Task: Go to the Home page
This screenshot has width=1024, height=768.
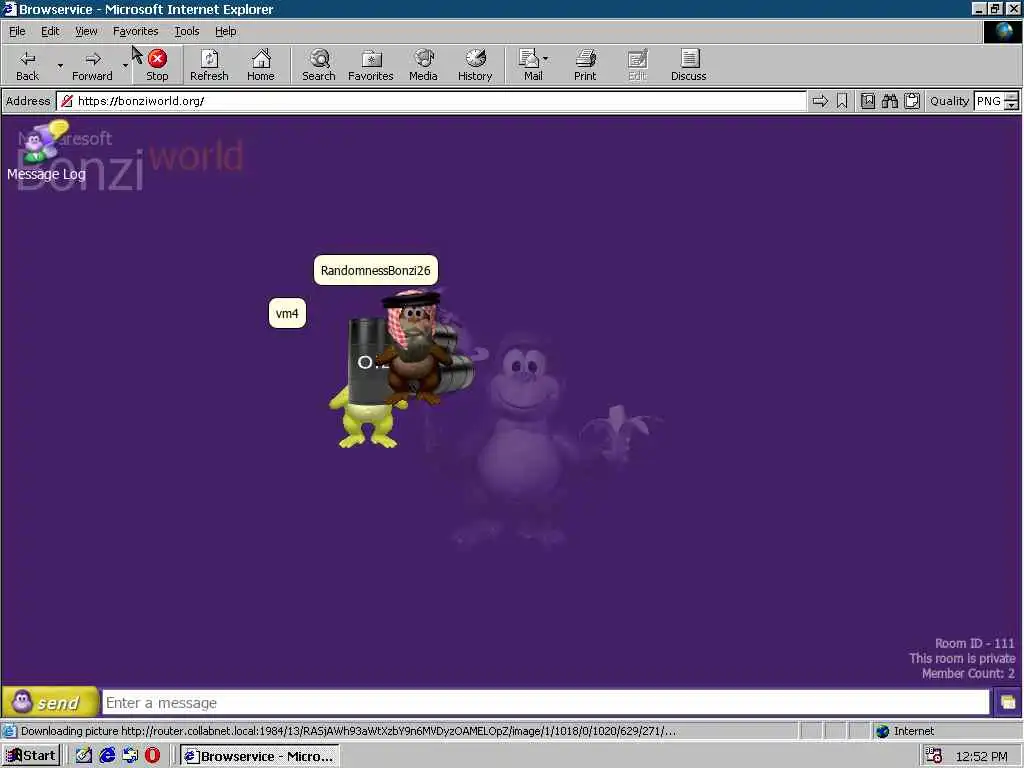Action: coord(261,65)
